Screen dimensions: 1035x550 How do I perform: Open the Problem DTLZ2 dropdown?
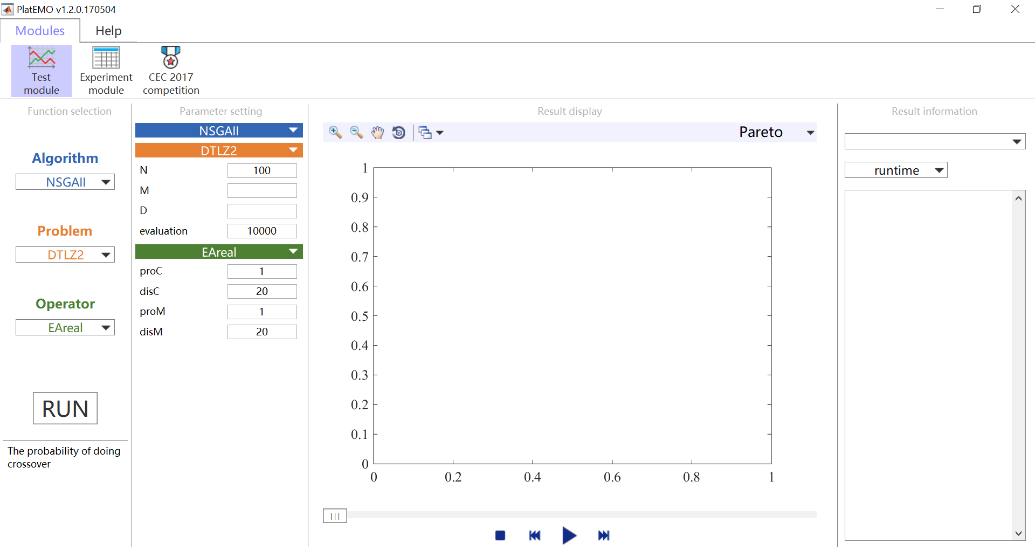65,255
